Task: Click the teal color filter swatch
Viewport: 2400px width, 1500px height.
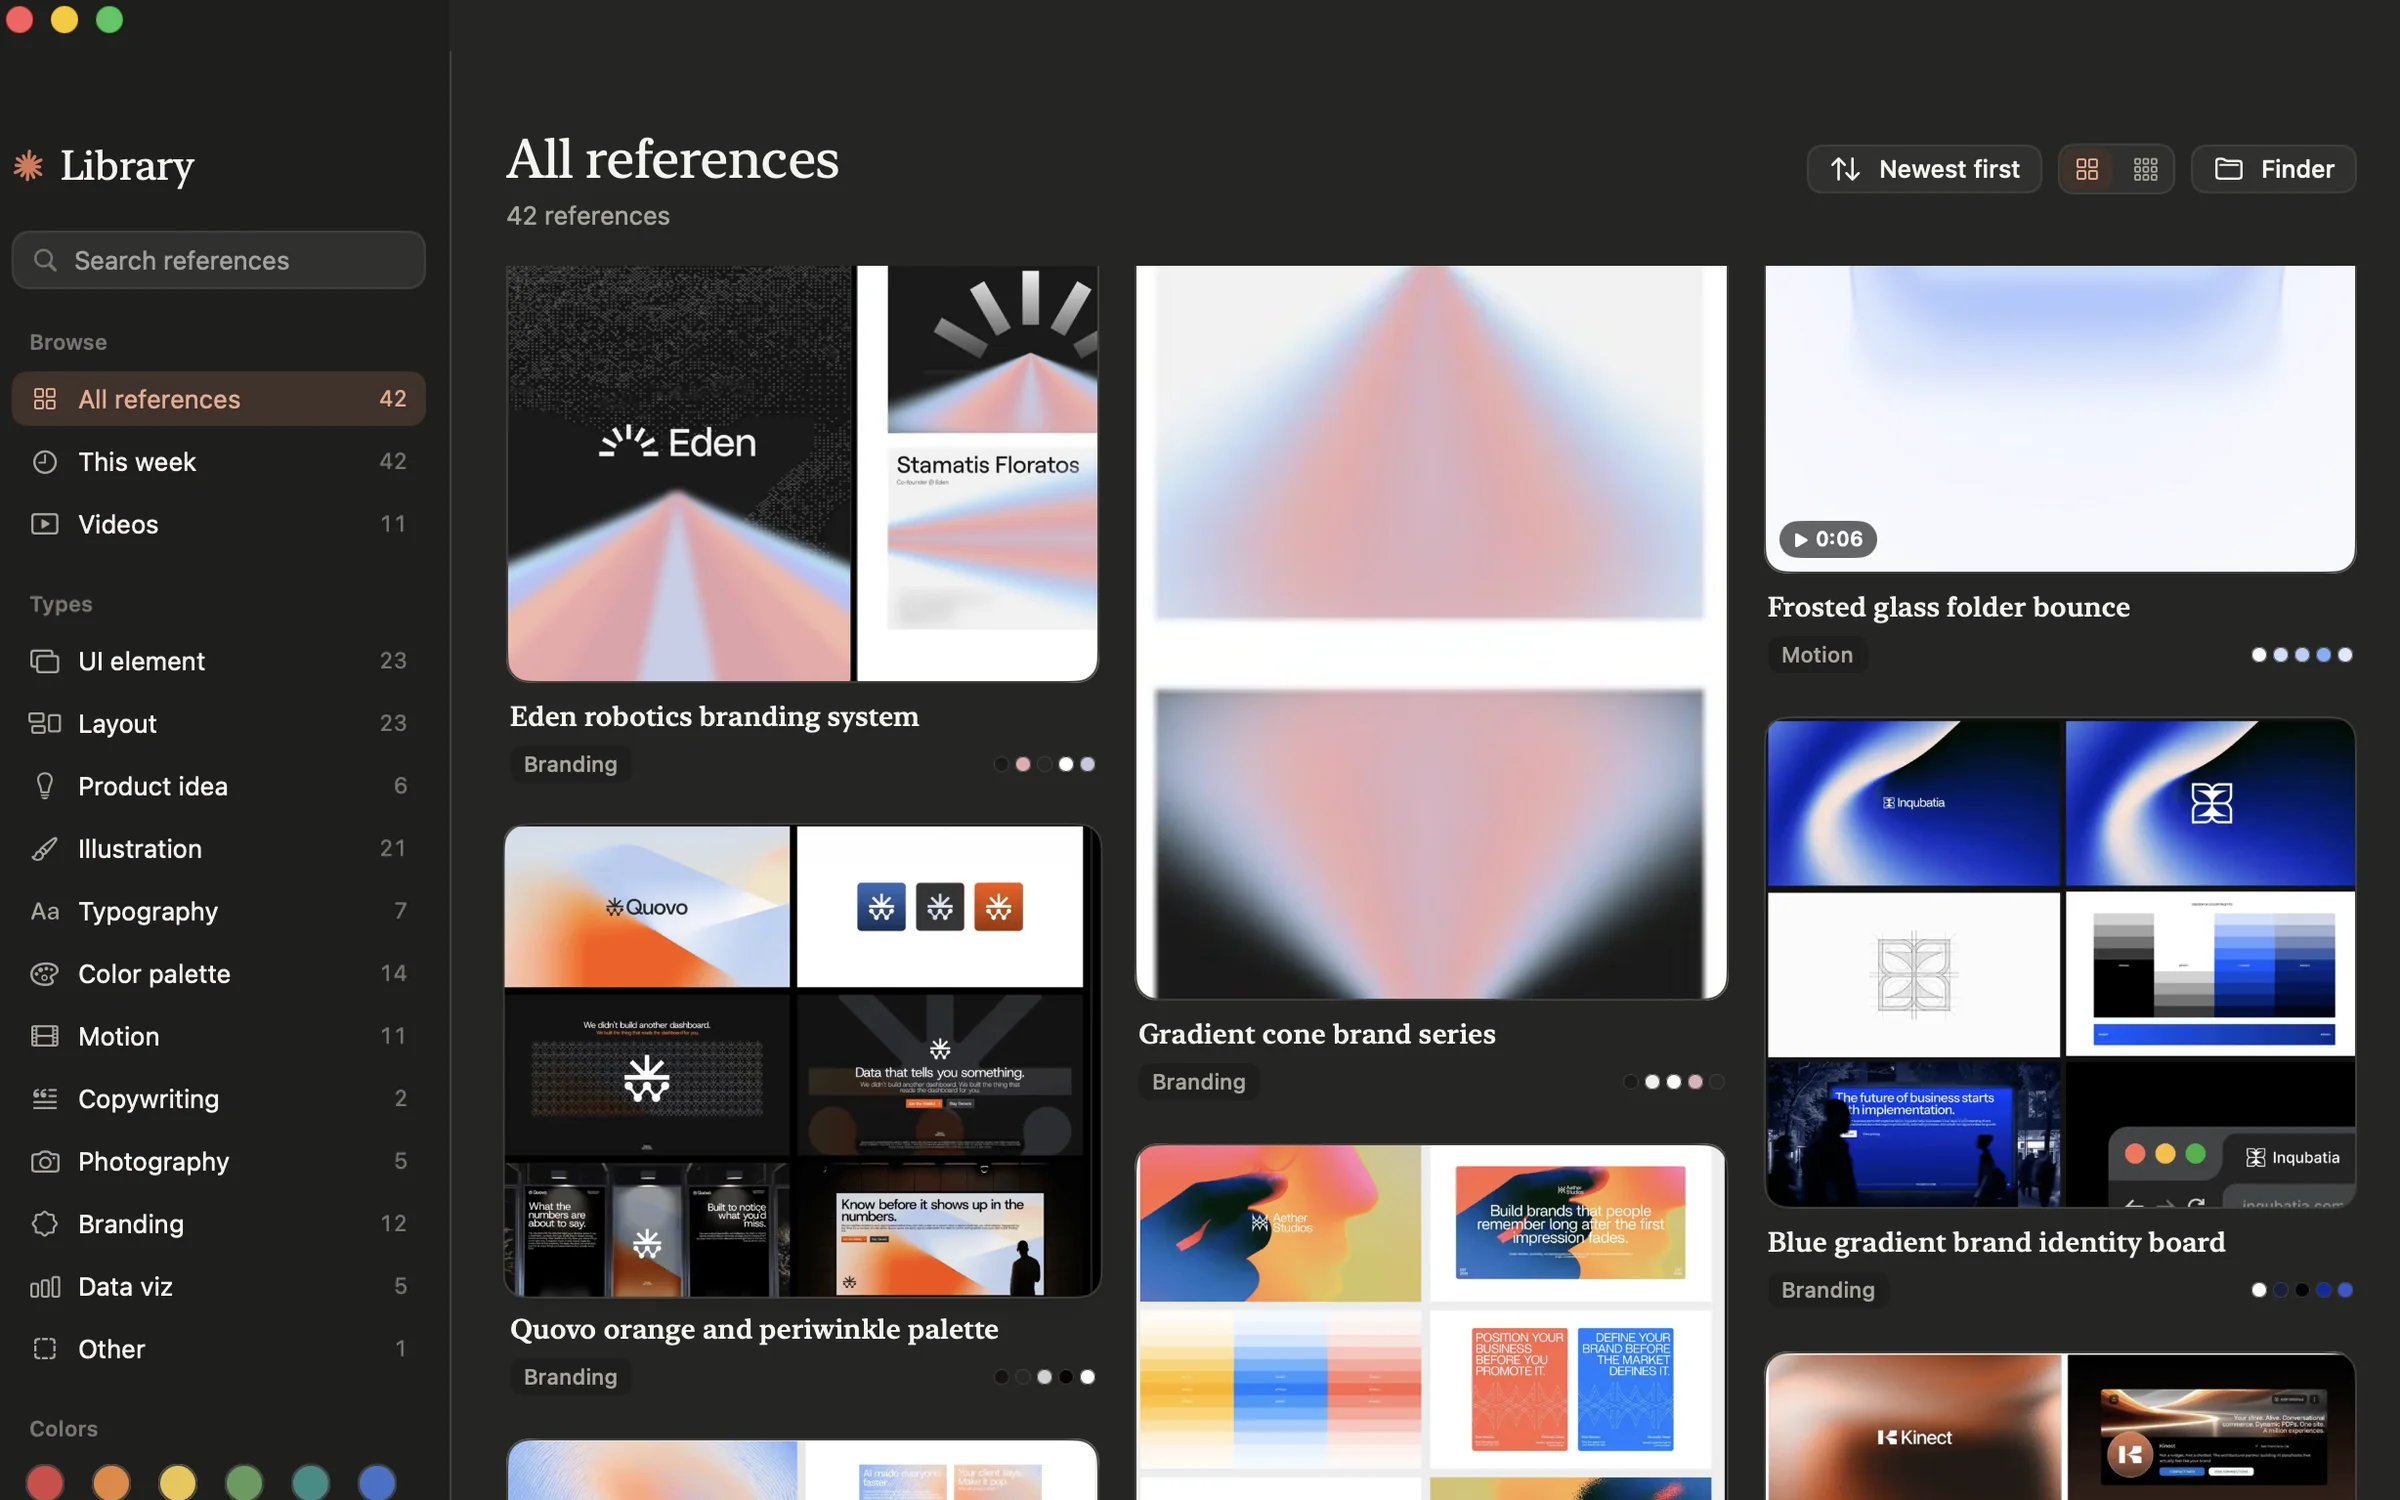Action: 311,1482
